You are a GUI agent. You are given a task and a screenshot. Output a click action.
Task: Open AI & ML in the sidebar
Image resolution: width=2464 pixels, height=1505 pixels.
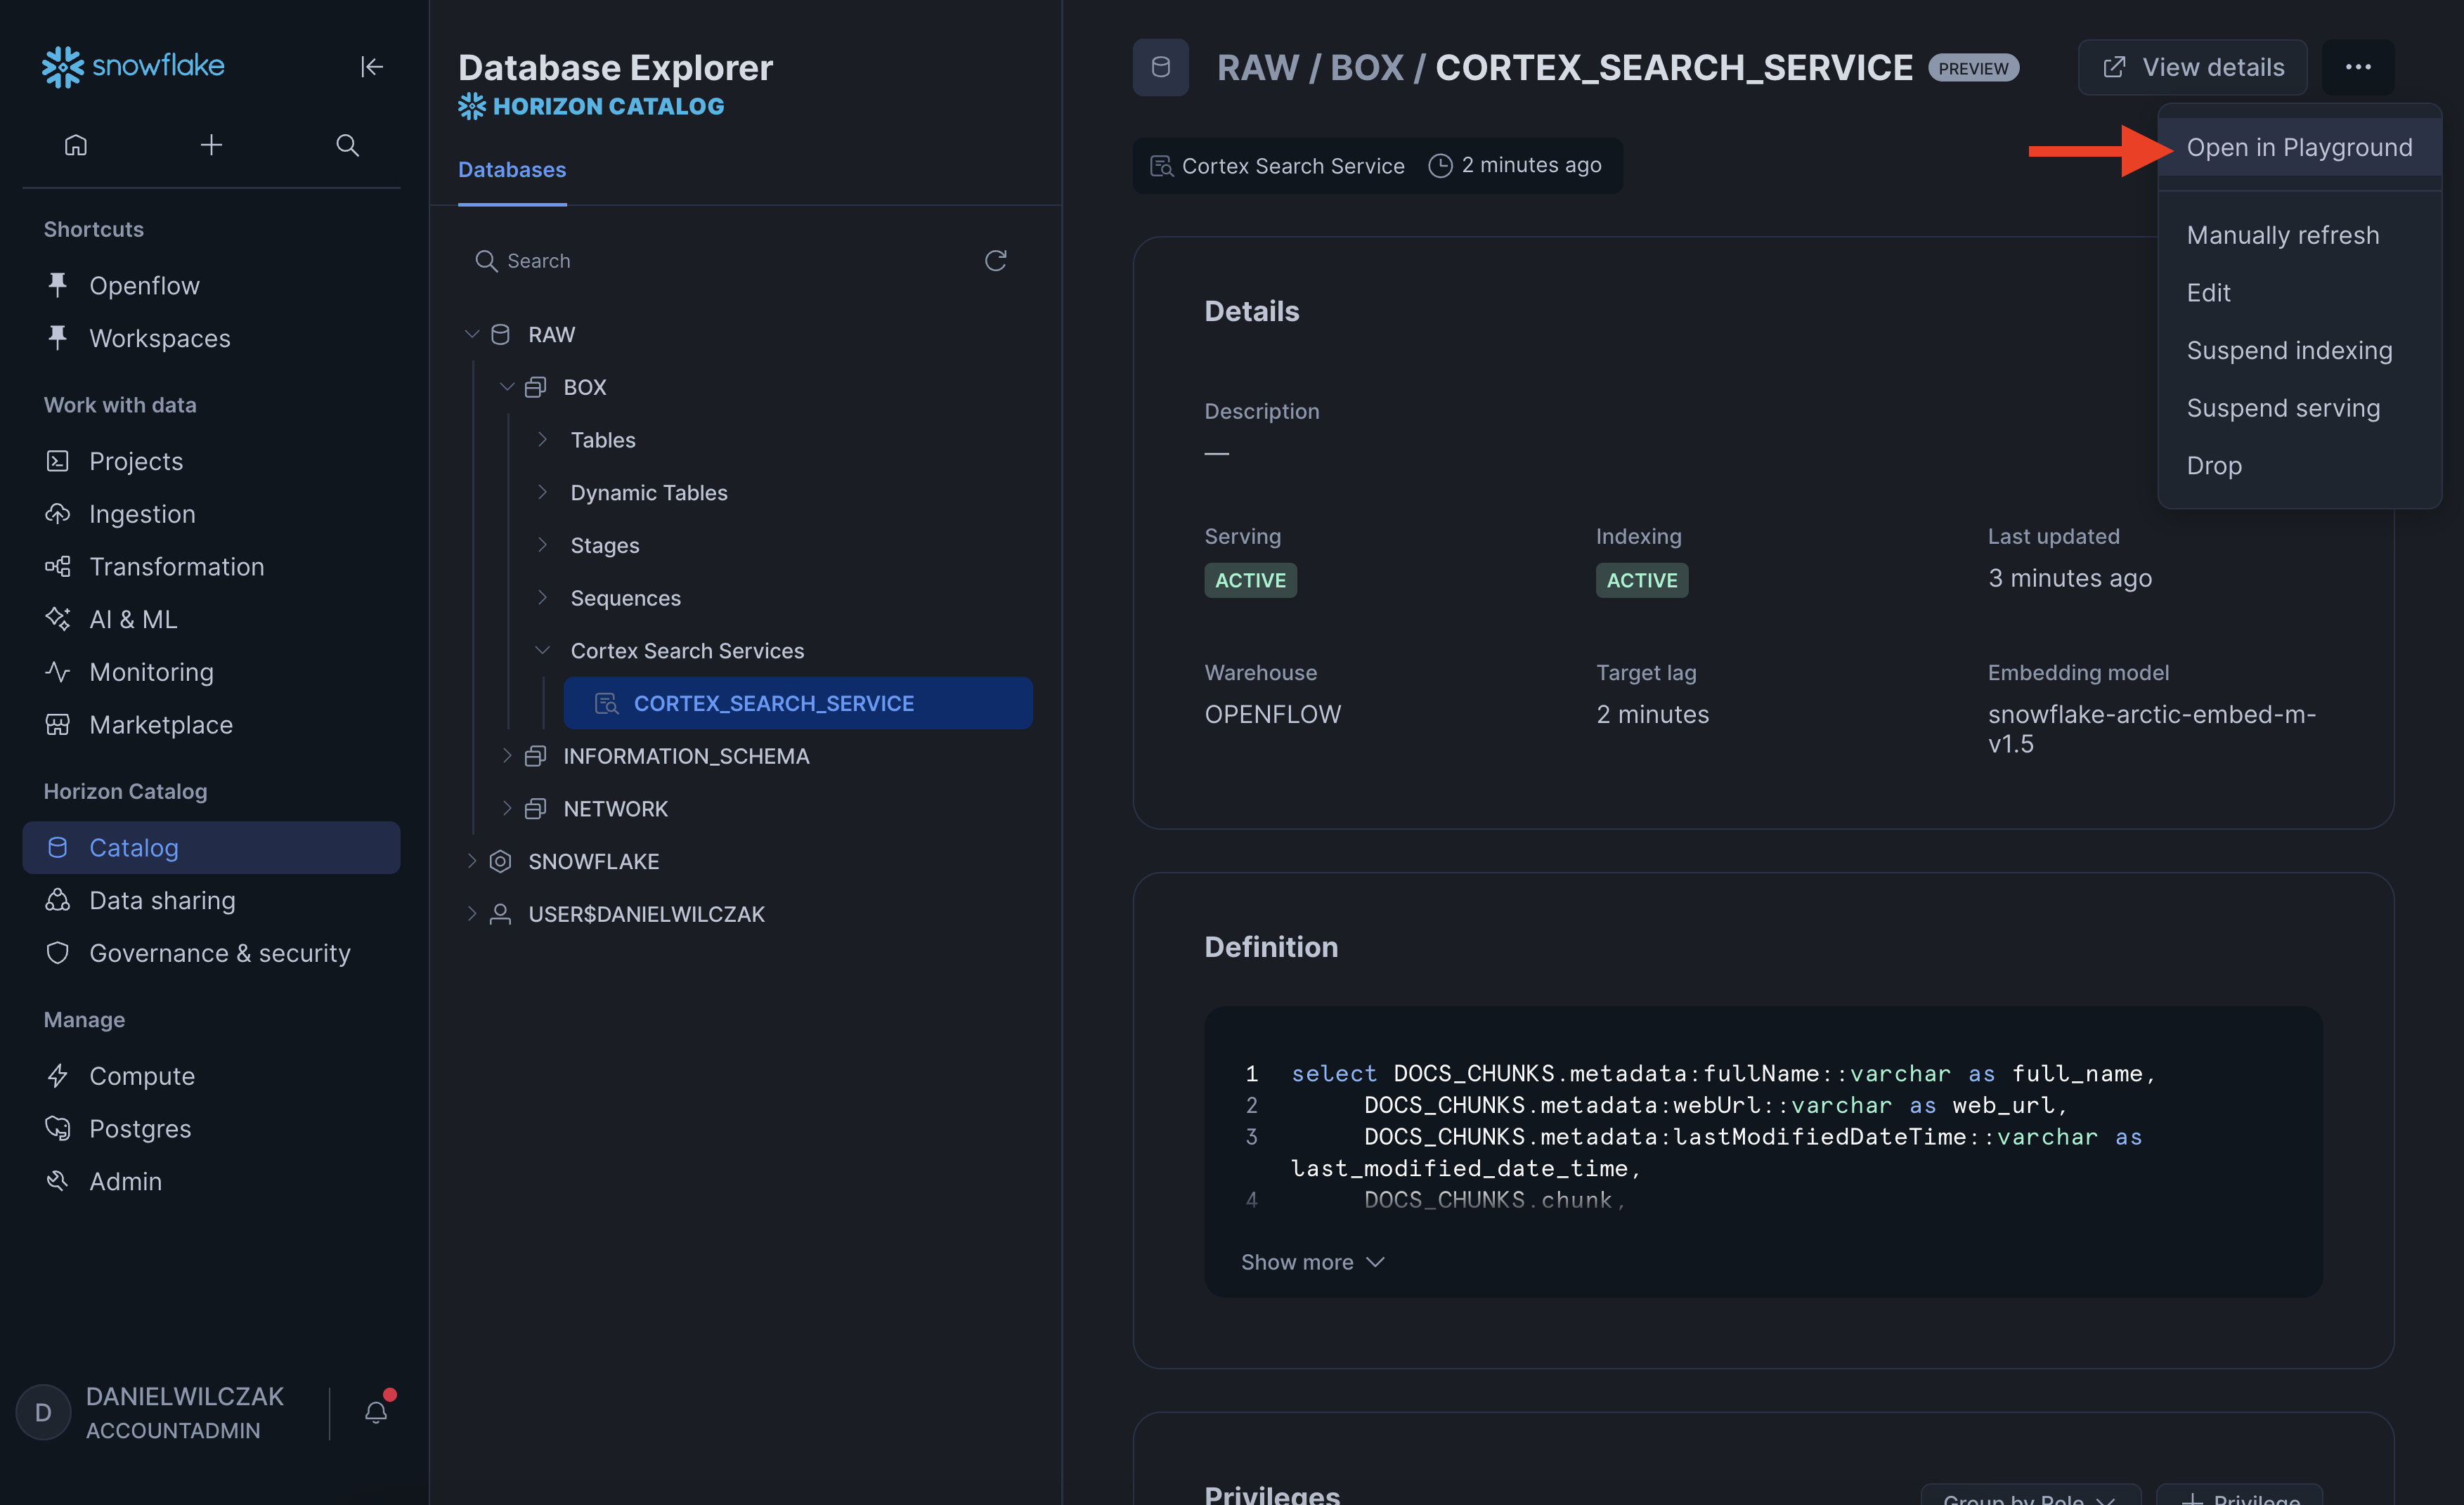coord(133,619)
